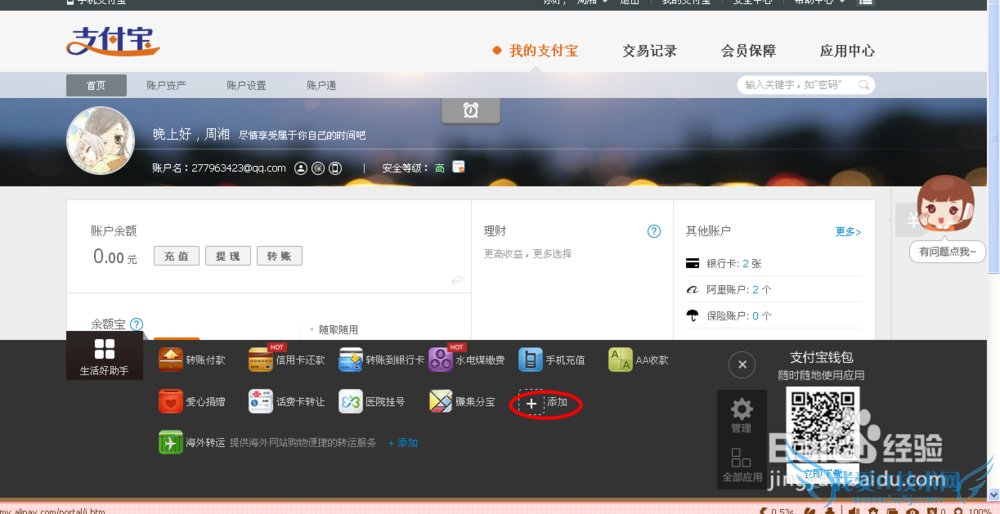1000x514 pixels.
Task: Click the 理财 help question mark icon
Action: [654, 231]
